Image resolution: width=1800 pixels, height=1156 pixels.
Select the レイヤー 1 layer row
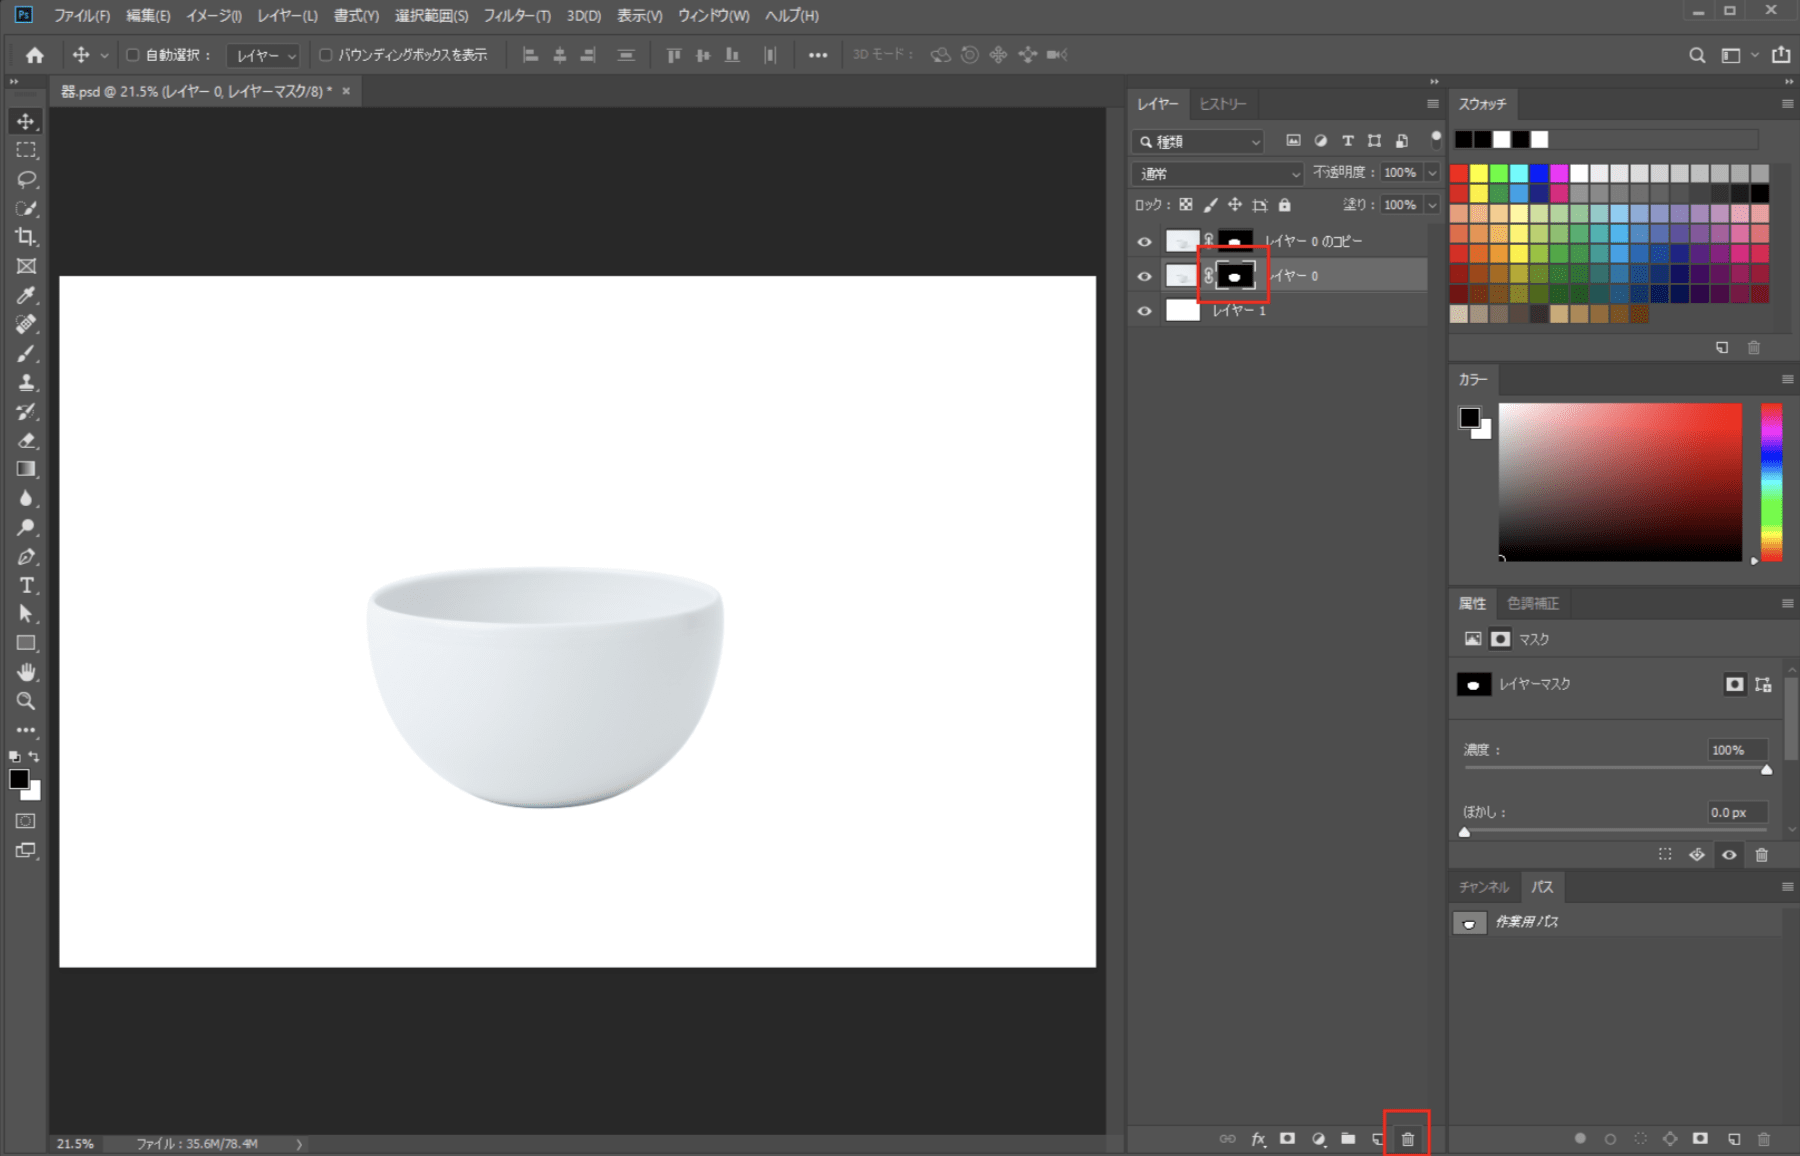tap(1279, 311)
